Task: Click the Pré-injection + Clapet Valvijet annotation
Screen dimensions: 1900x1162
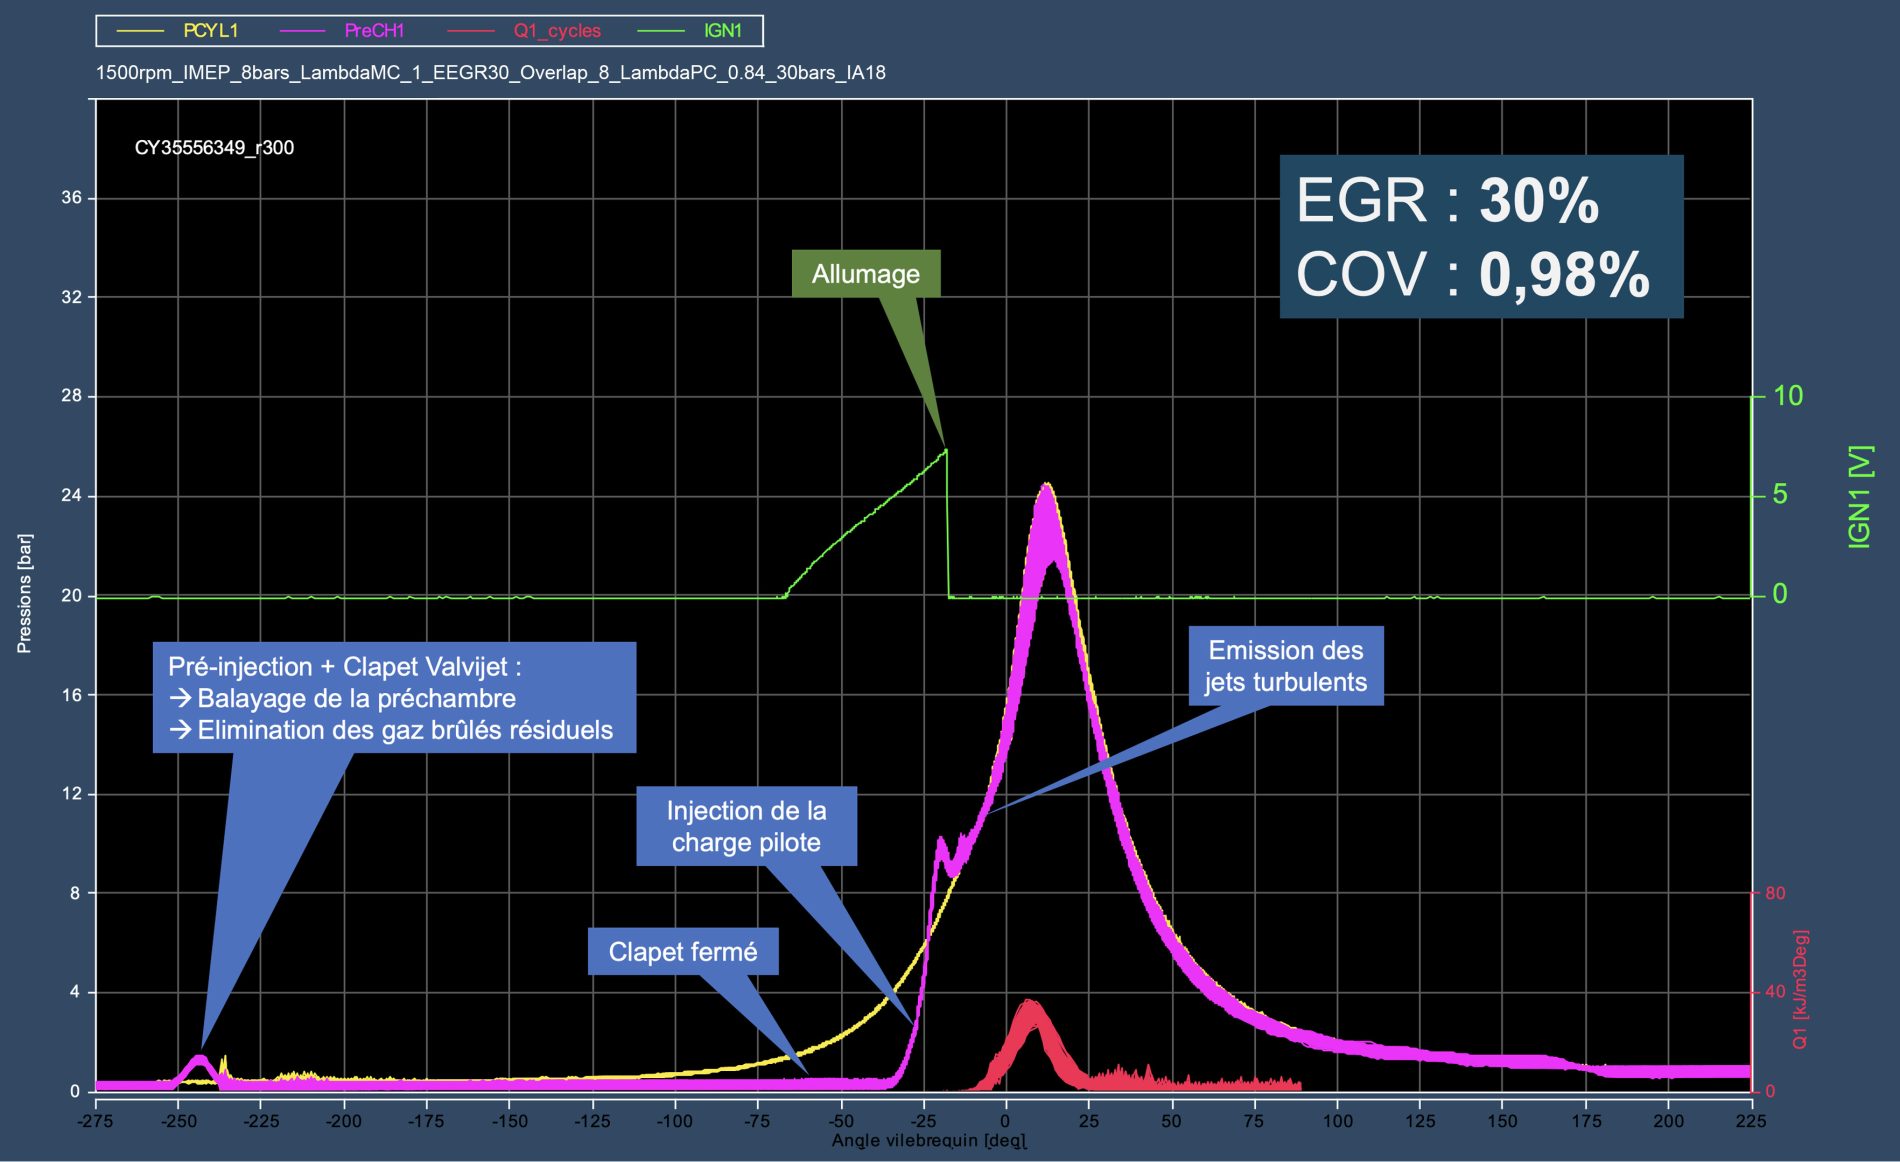Action: 394,698
